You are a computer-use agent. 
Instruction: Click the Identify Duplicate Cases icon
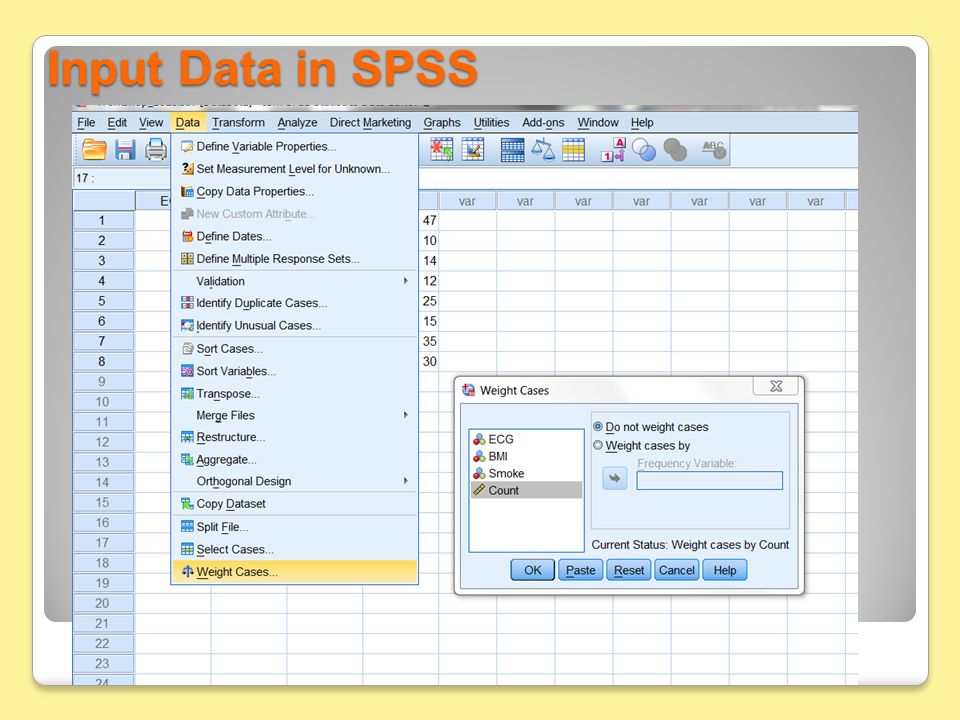coord(187,303)
